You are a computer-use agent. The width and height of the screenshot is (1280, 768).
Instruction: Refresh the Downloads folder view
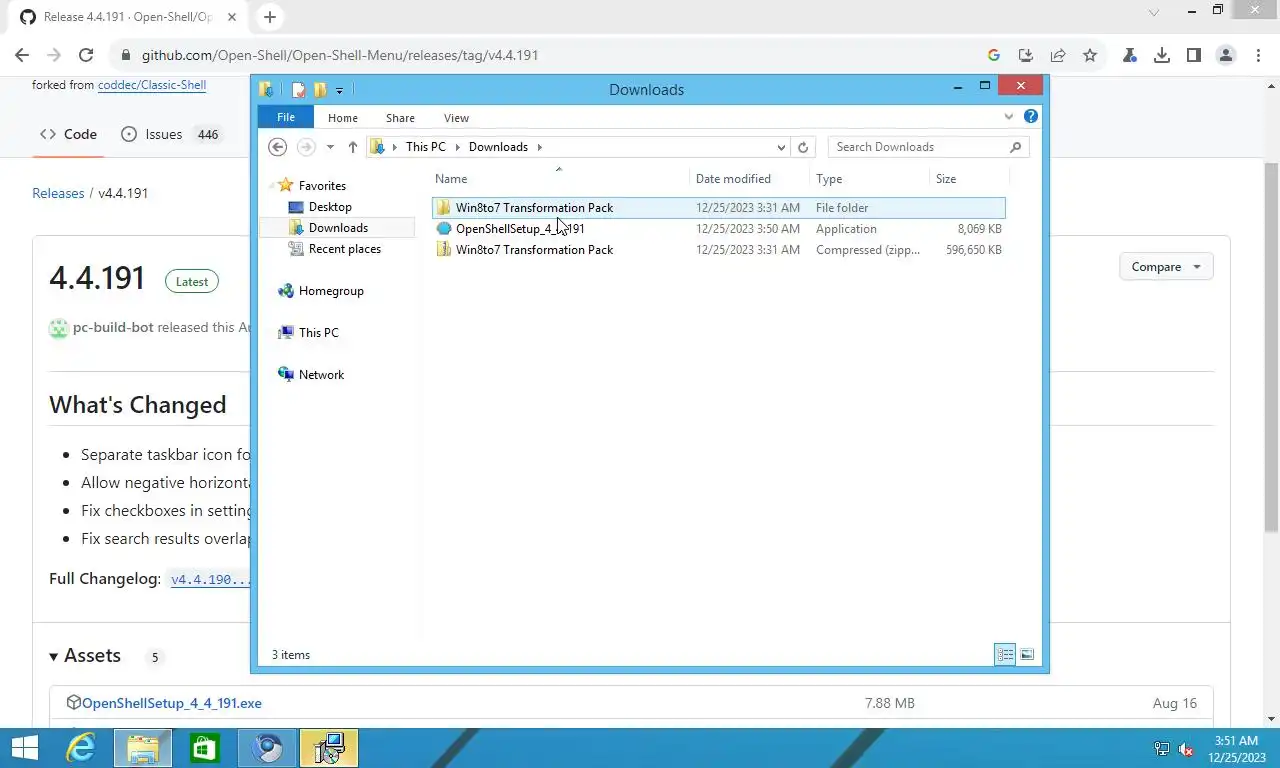[x=802, y=147]
